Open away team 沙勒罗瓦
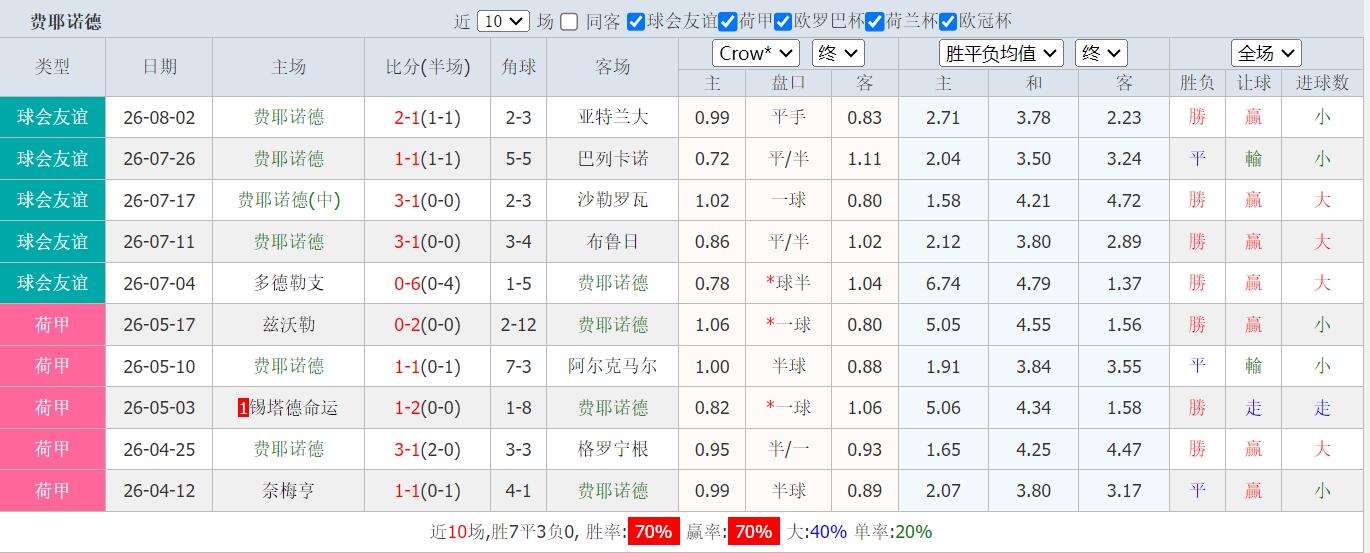1370x553 pixels. point(613,200)
